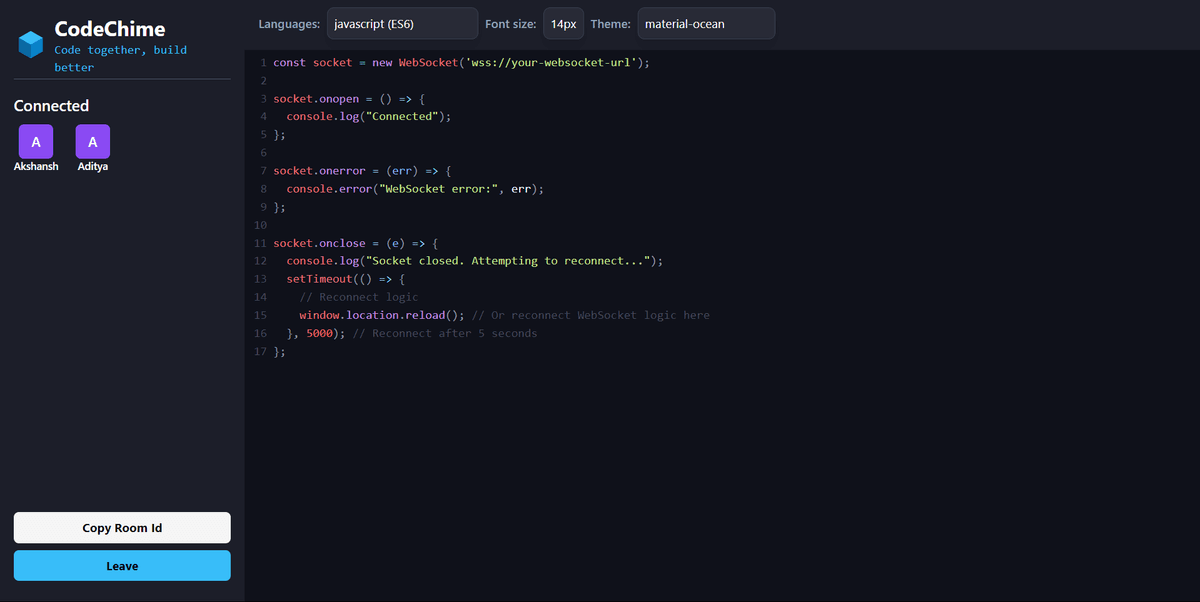Click the Aditya username label

(x=93, y=167)
